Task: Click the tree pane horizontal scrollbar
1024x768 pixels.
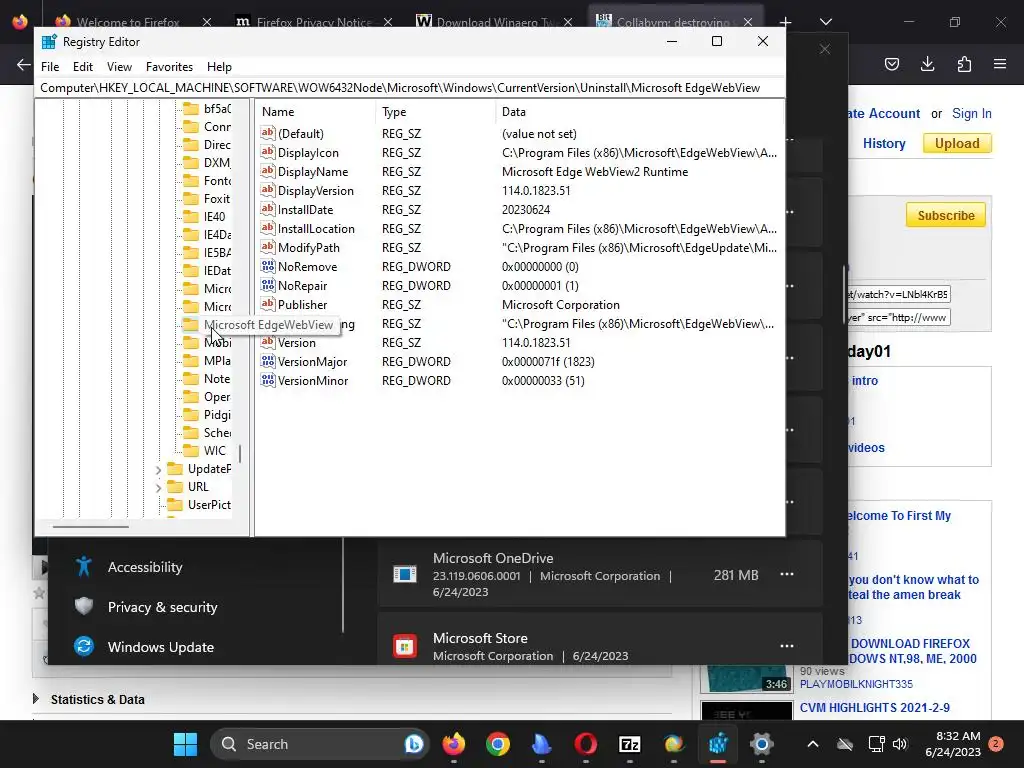Action: click(91, 526)
